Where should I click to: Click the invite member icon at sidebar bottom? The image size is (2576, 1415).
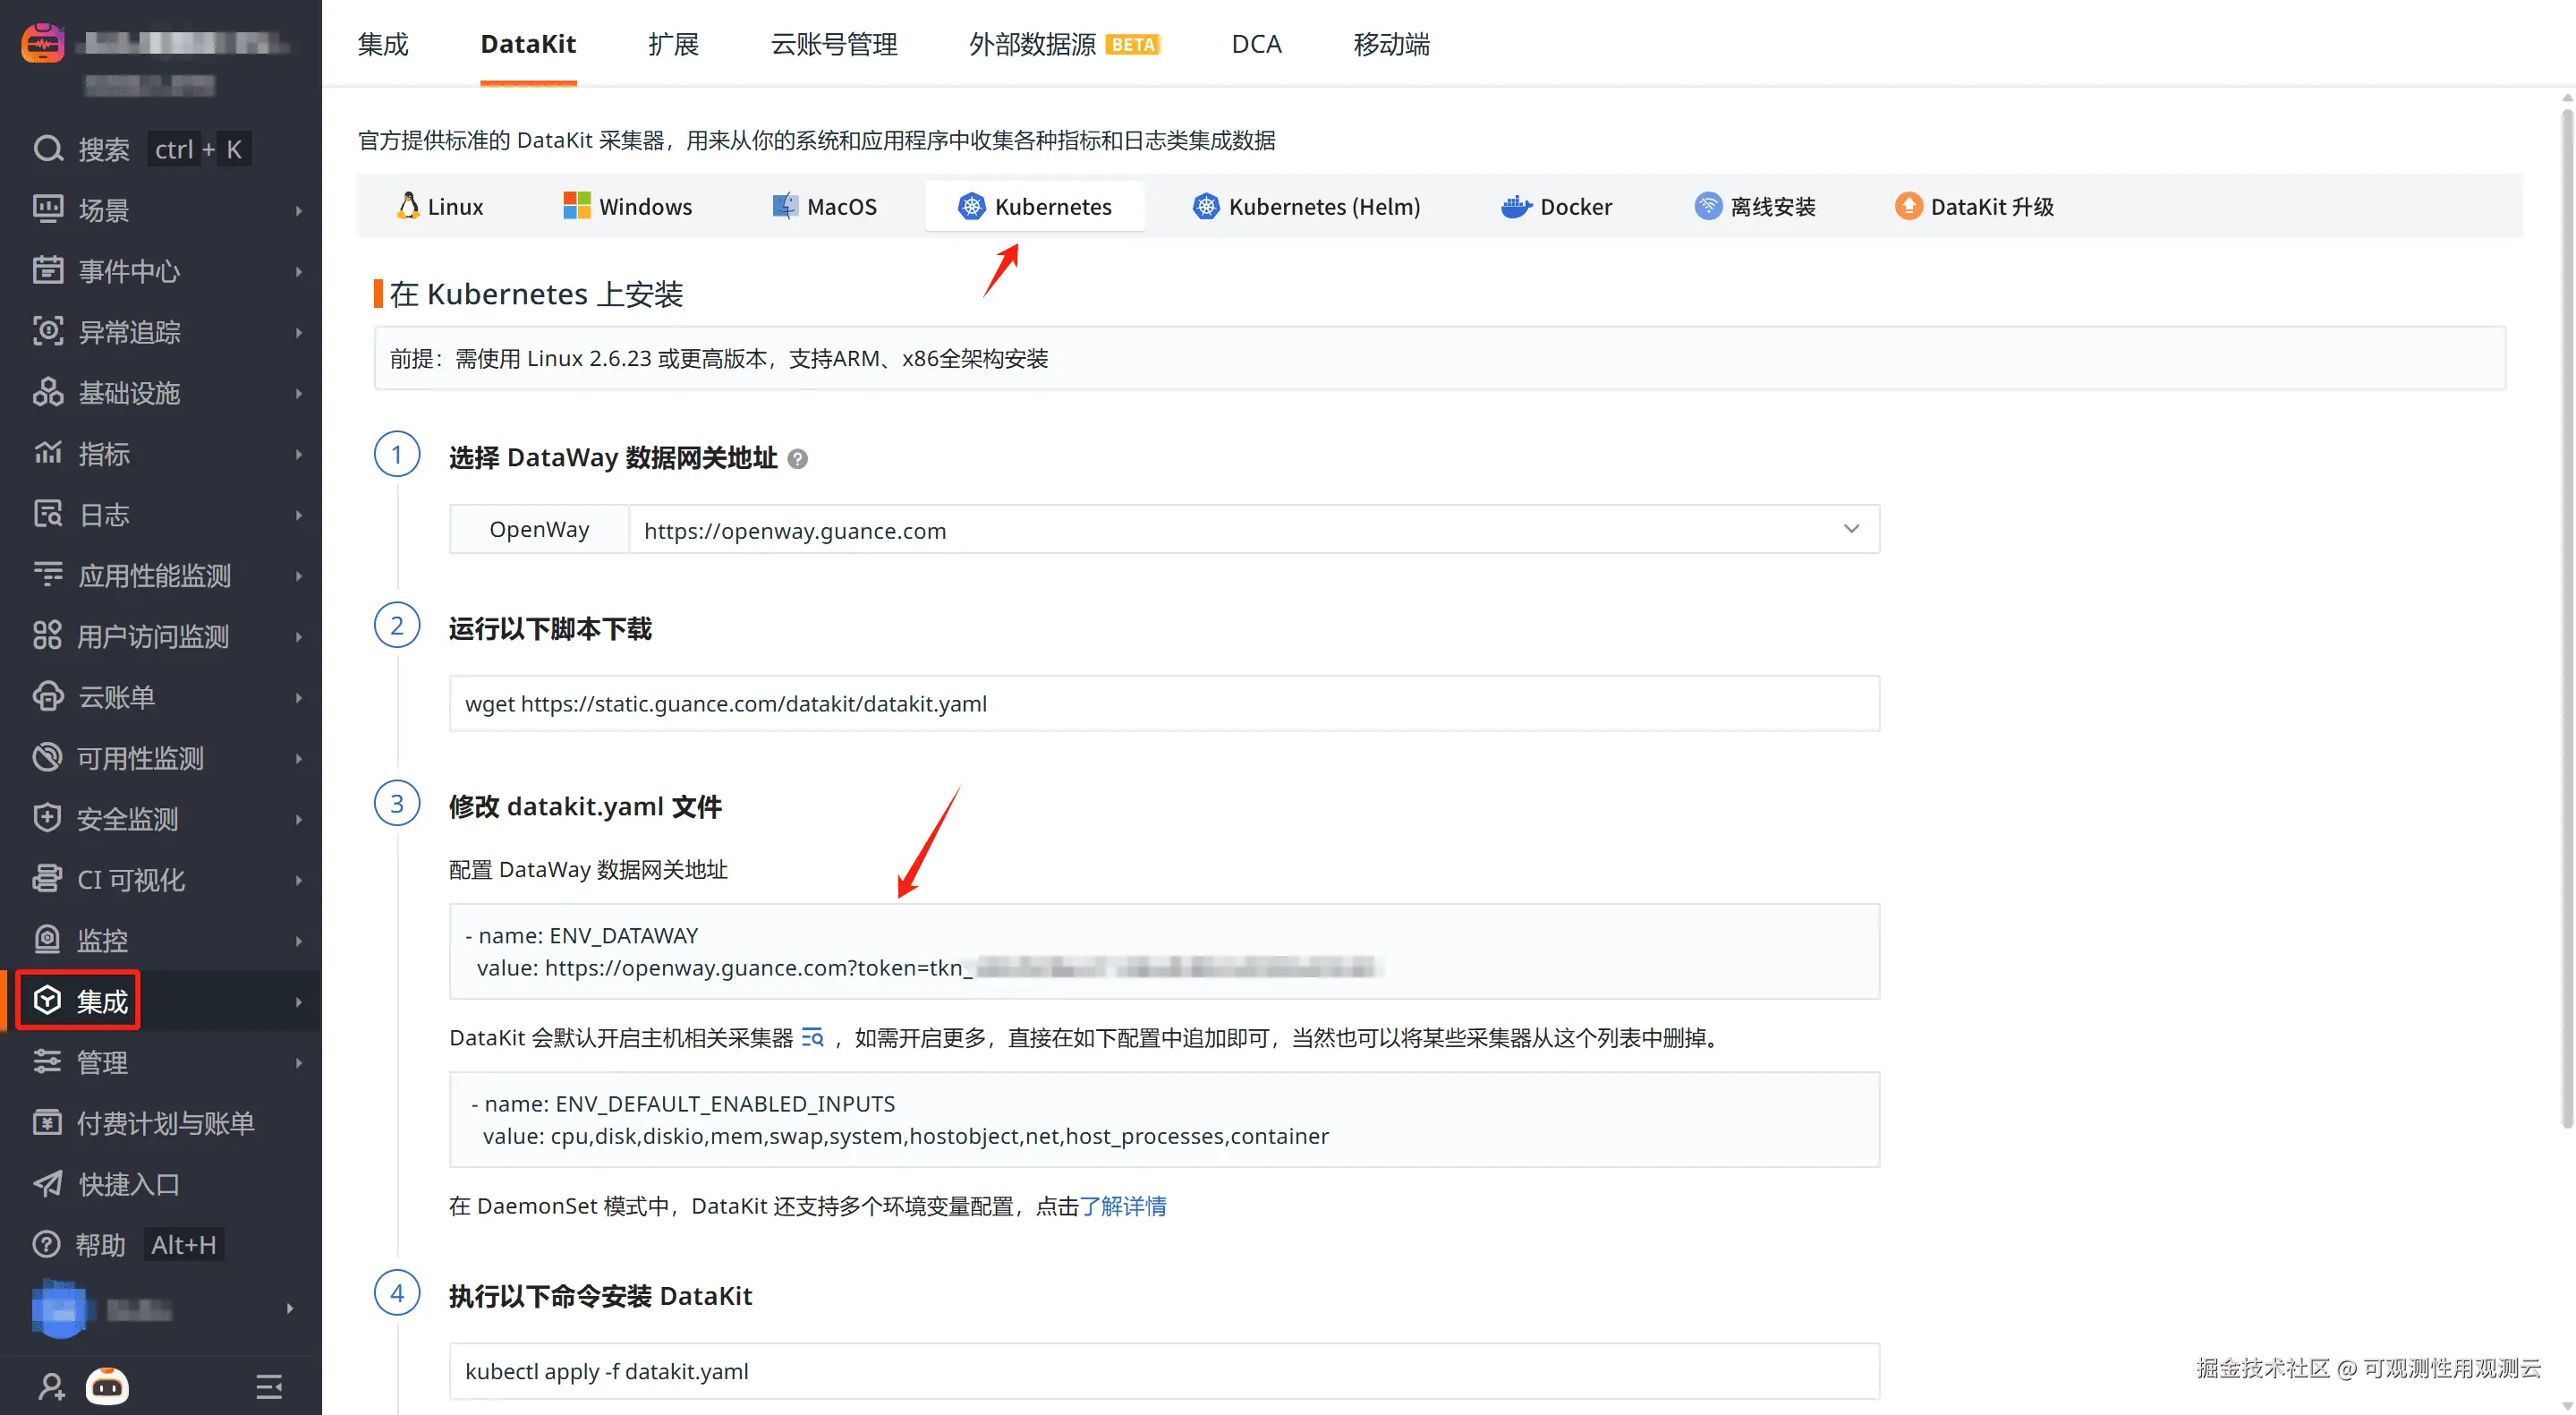coord(52,1387)
